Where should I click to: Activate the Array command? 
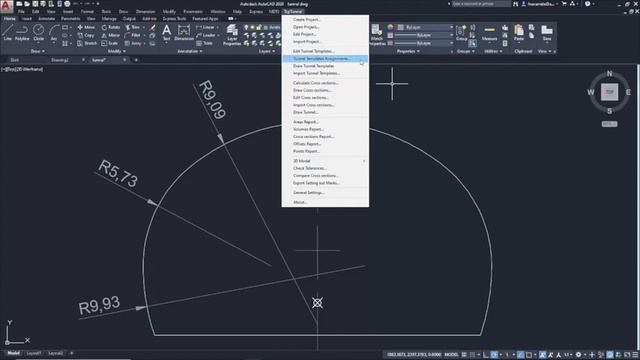[x=133, y=43]
